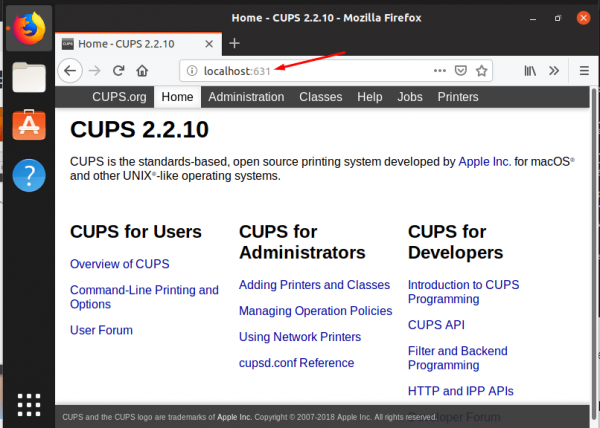Open Managing Operation Policies link
600x428 pixels.
(315, 311)
